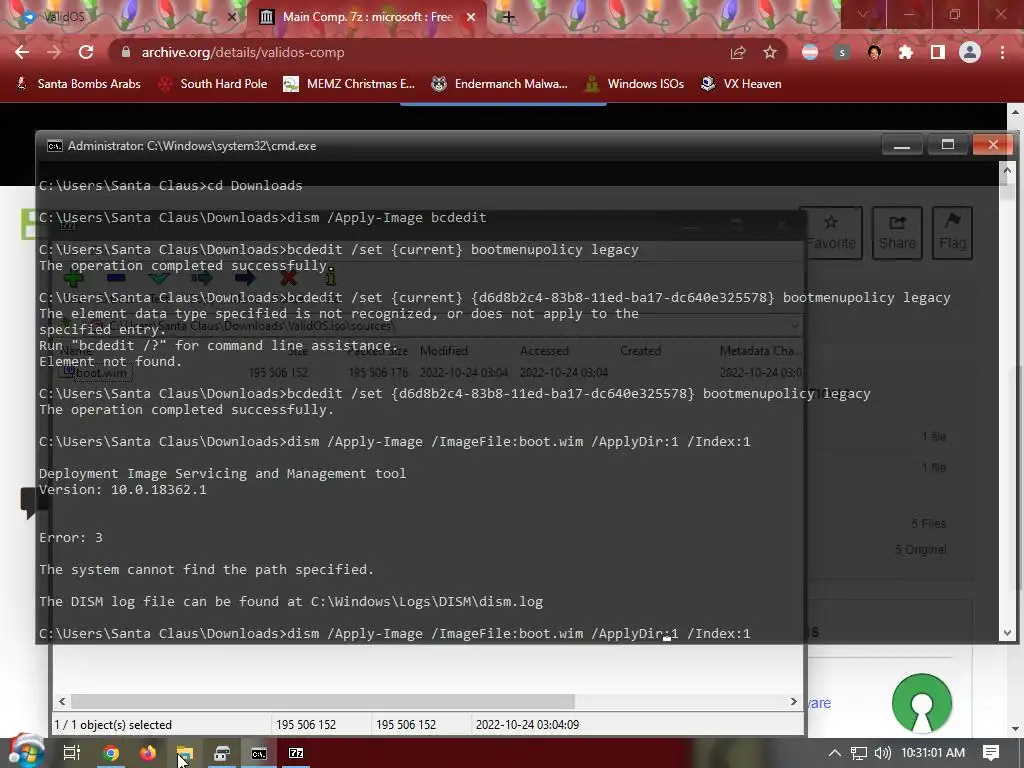Bookmark this page with the star icon
The image size is (1024, 768).
click(x=770, y=52)
